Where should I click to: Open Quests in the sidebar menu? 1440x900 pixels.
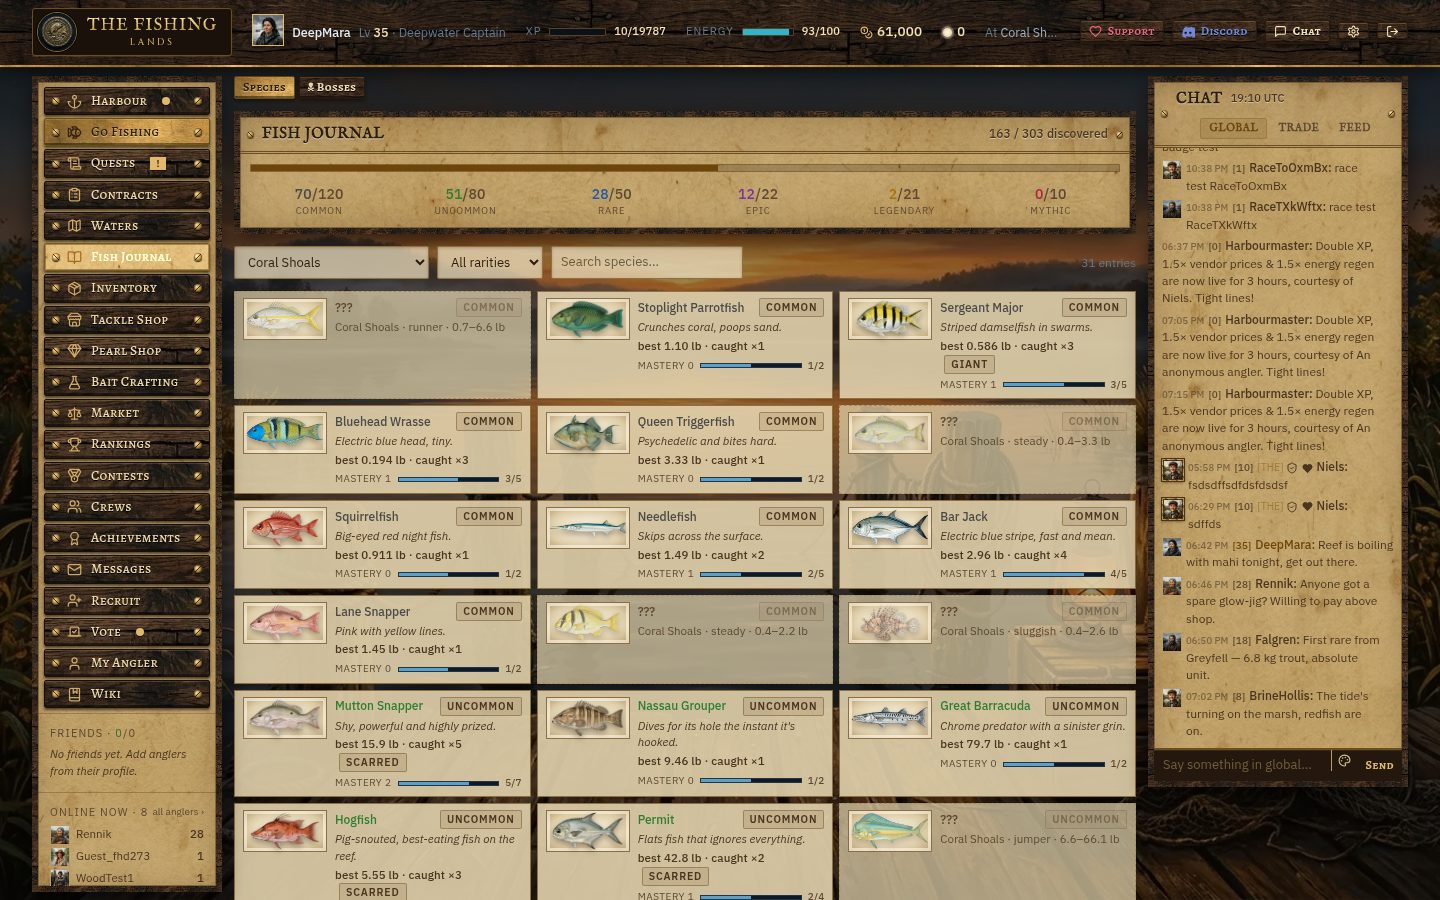[x=127, y=163]
